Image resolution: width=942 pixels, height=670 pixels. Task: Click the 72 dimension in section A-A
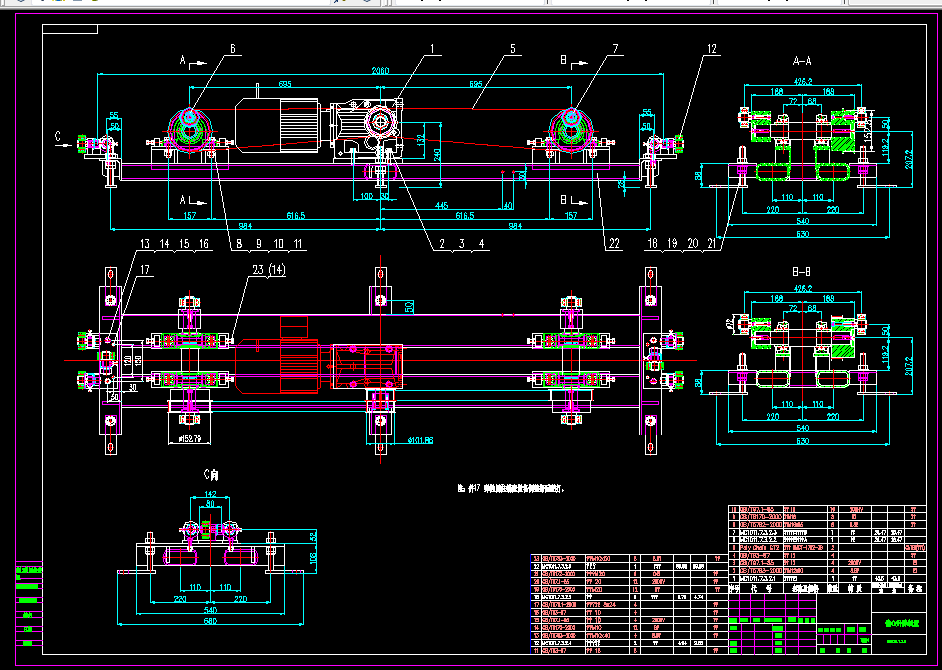coord(793,101)
